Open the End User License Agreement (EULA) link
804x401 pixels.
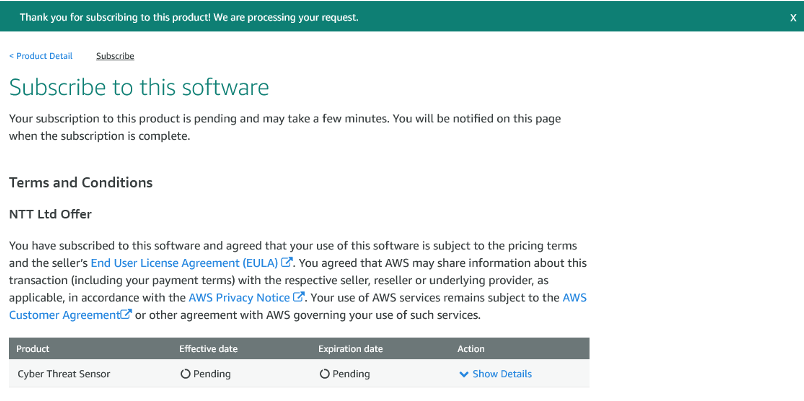[185, 263]
